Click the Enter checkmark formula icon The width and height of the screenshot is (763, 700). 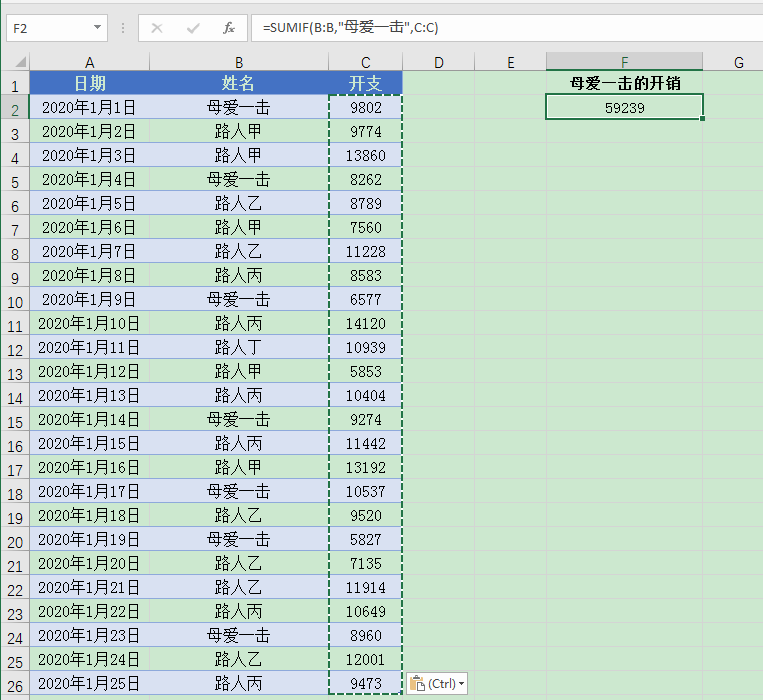click(193, 28)
